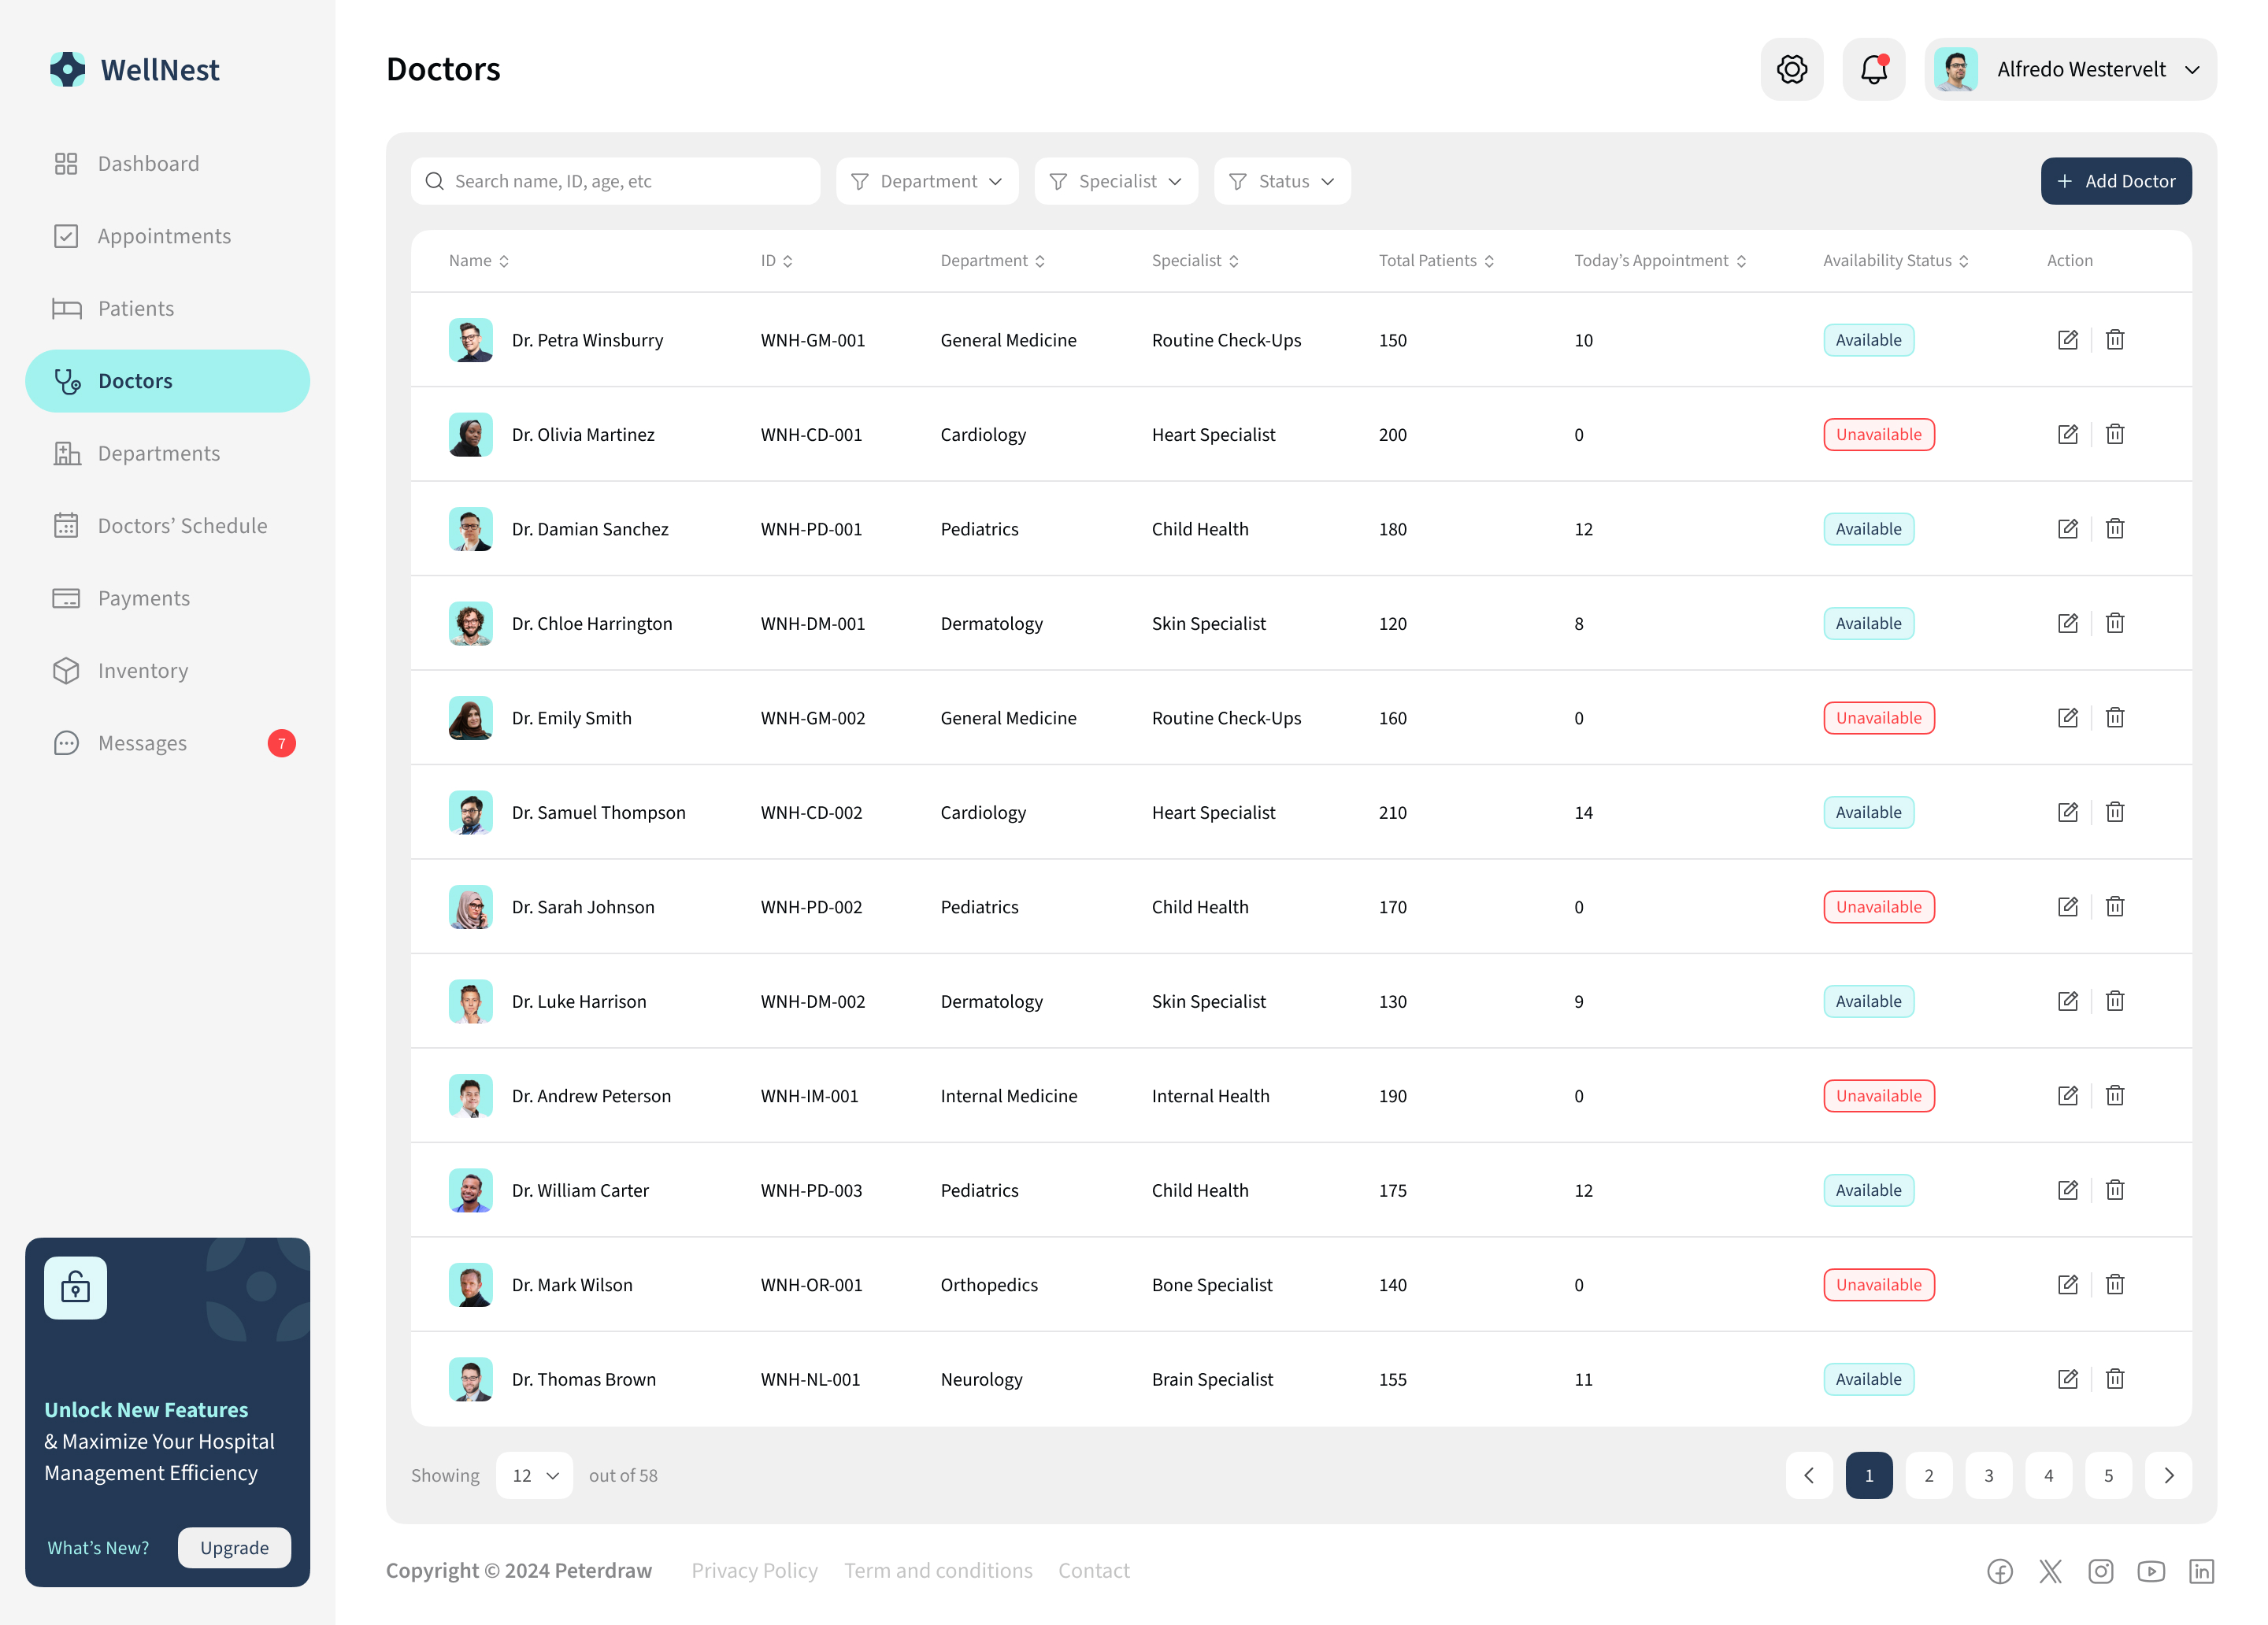This screenshot has height=1625, width=2268.
Task: Expand the Specialist filter
Action: [1116, 181]
